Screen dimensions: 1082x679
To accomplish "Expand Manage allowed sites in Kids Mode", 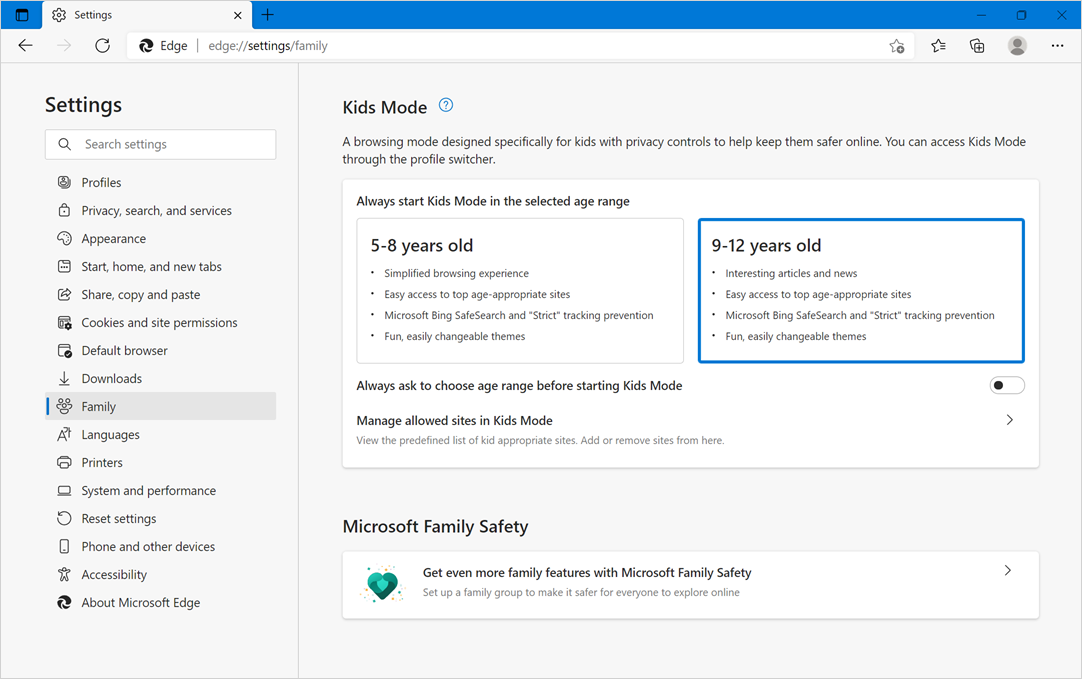I will (x=1009, y=420).
